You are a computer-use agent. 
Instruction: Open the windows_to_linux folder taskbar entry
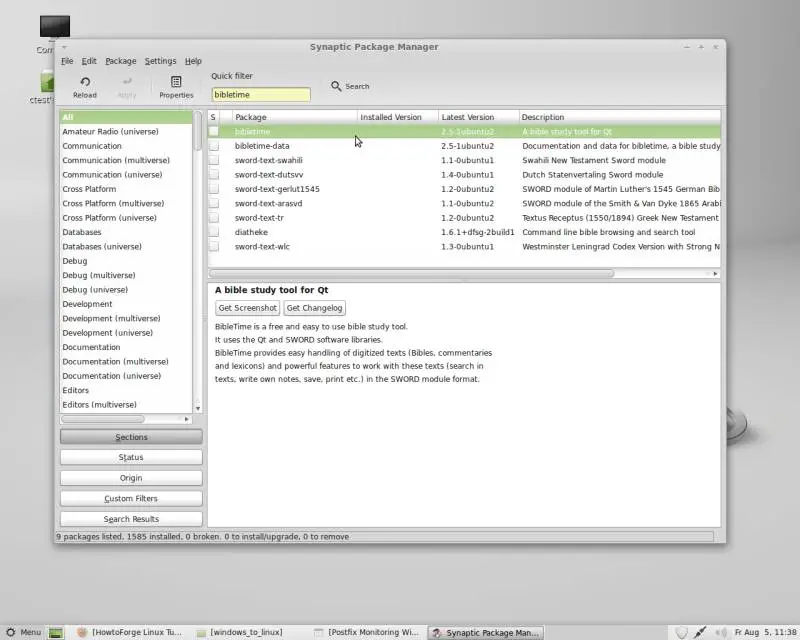(240, 632)
